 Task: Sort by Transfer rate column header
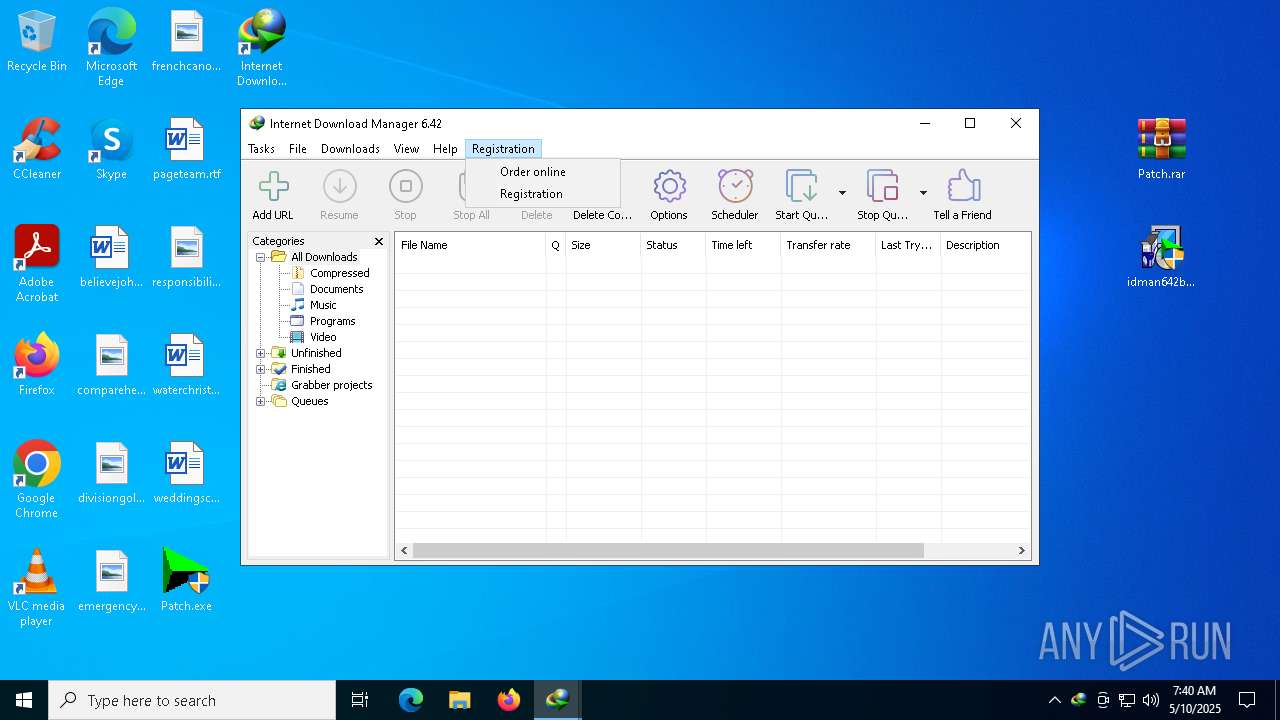[828, 245]
